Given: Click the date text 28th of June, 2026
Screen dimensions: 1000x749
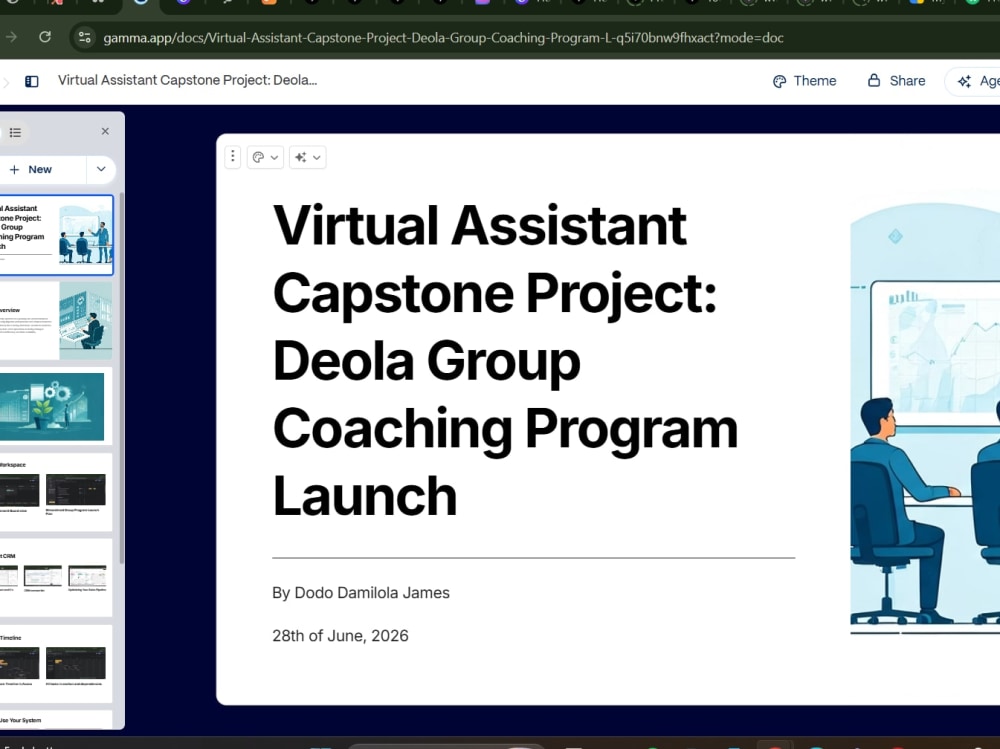Looking at the screenshot, I should click(x=341, y=636).
